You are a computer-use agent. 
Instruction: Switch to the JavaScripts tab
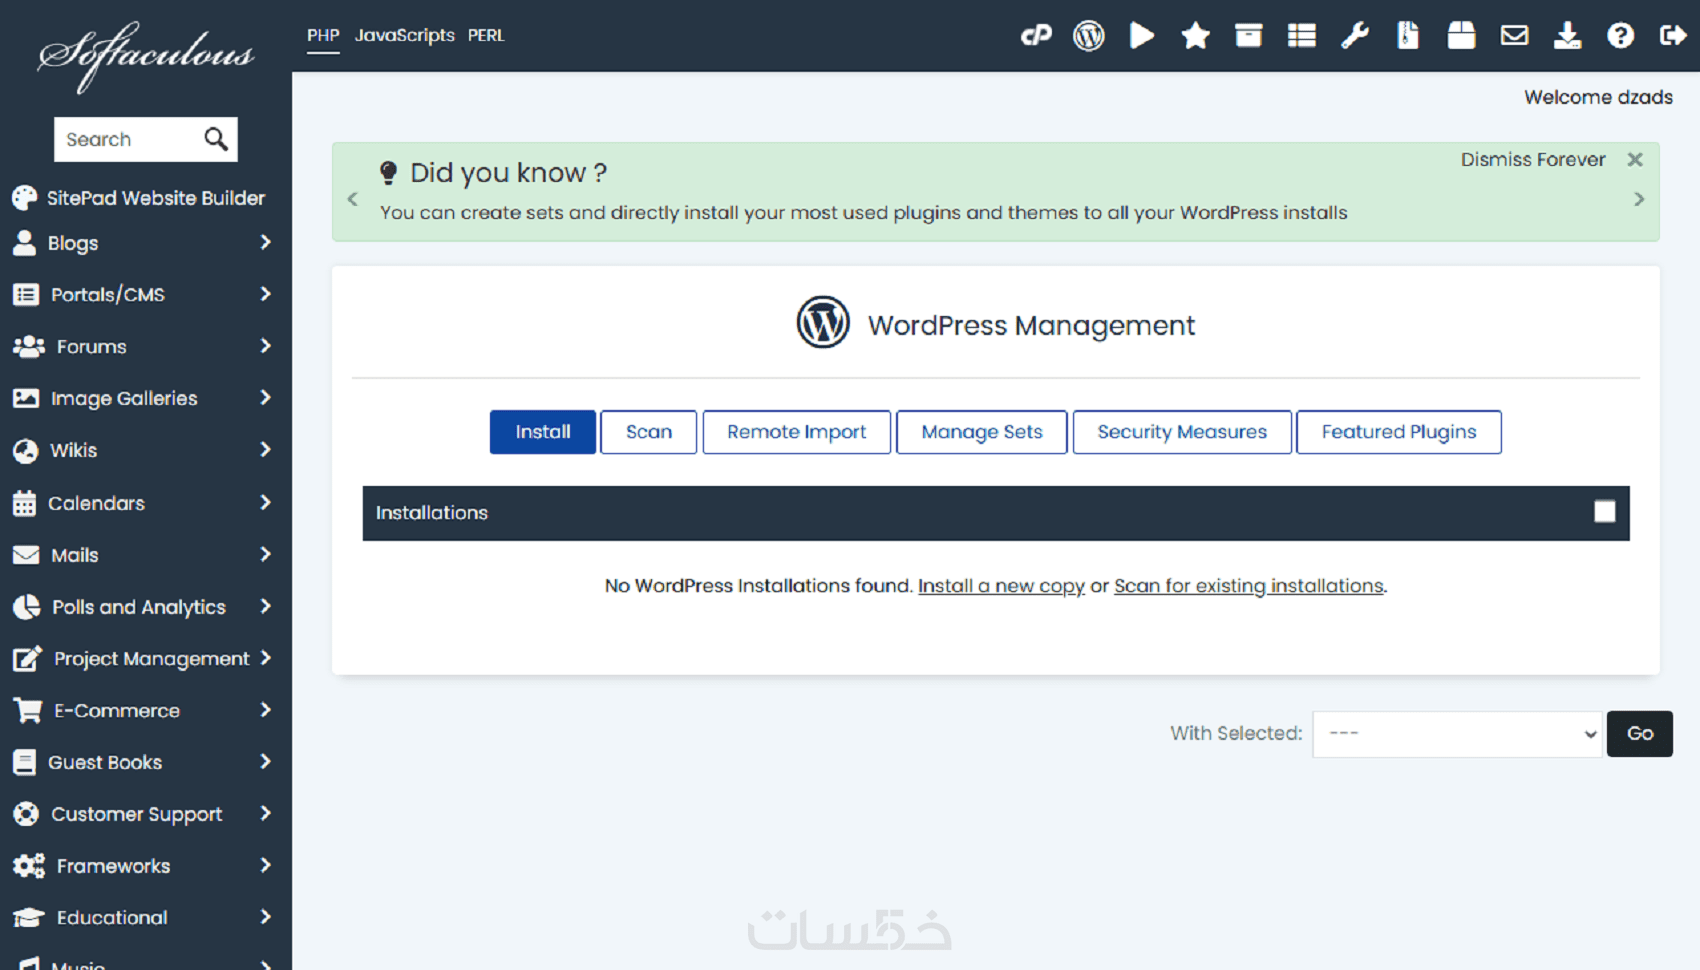[404, 35]
